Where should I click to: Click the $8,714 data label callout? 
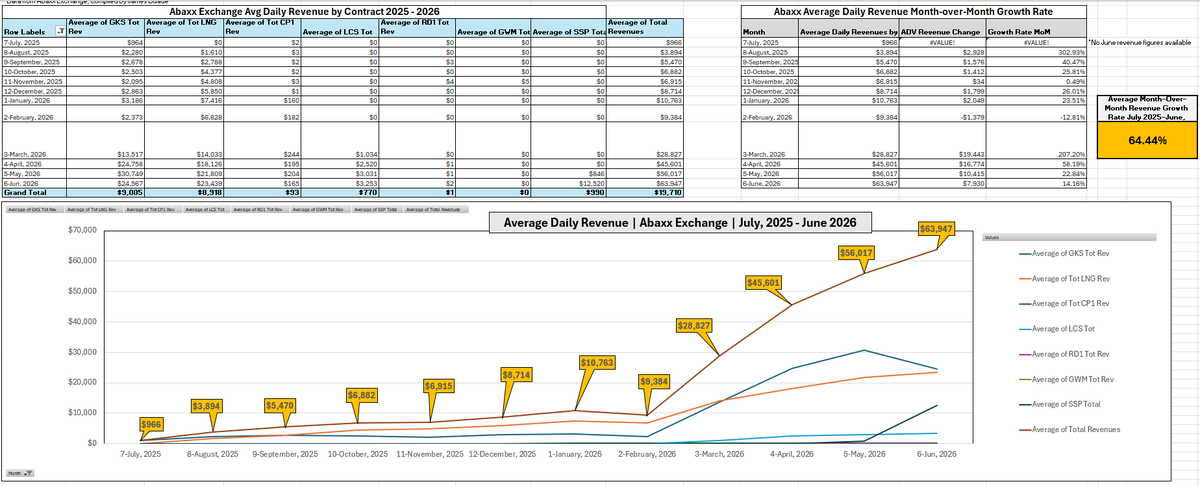click(518, 374)
